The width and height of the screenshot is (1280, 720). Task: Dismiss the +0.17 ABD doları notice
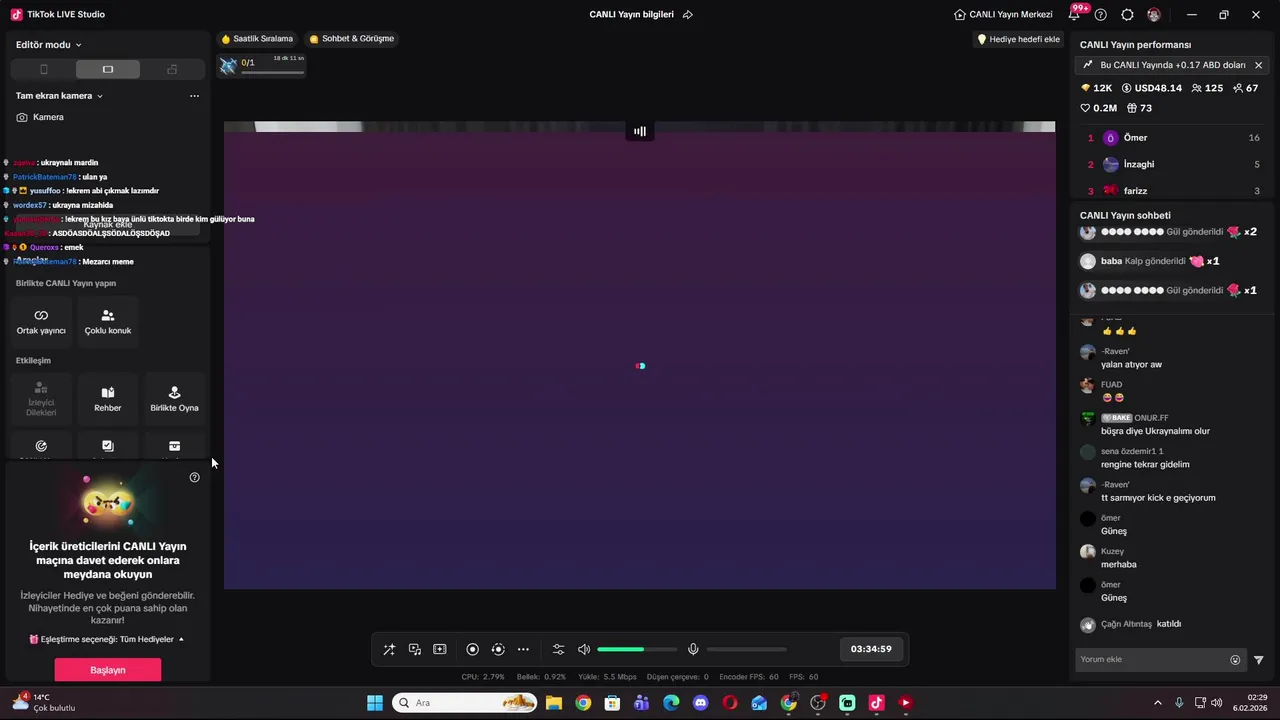1258,65
